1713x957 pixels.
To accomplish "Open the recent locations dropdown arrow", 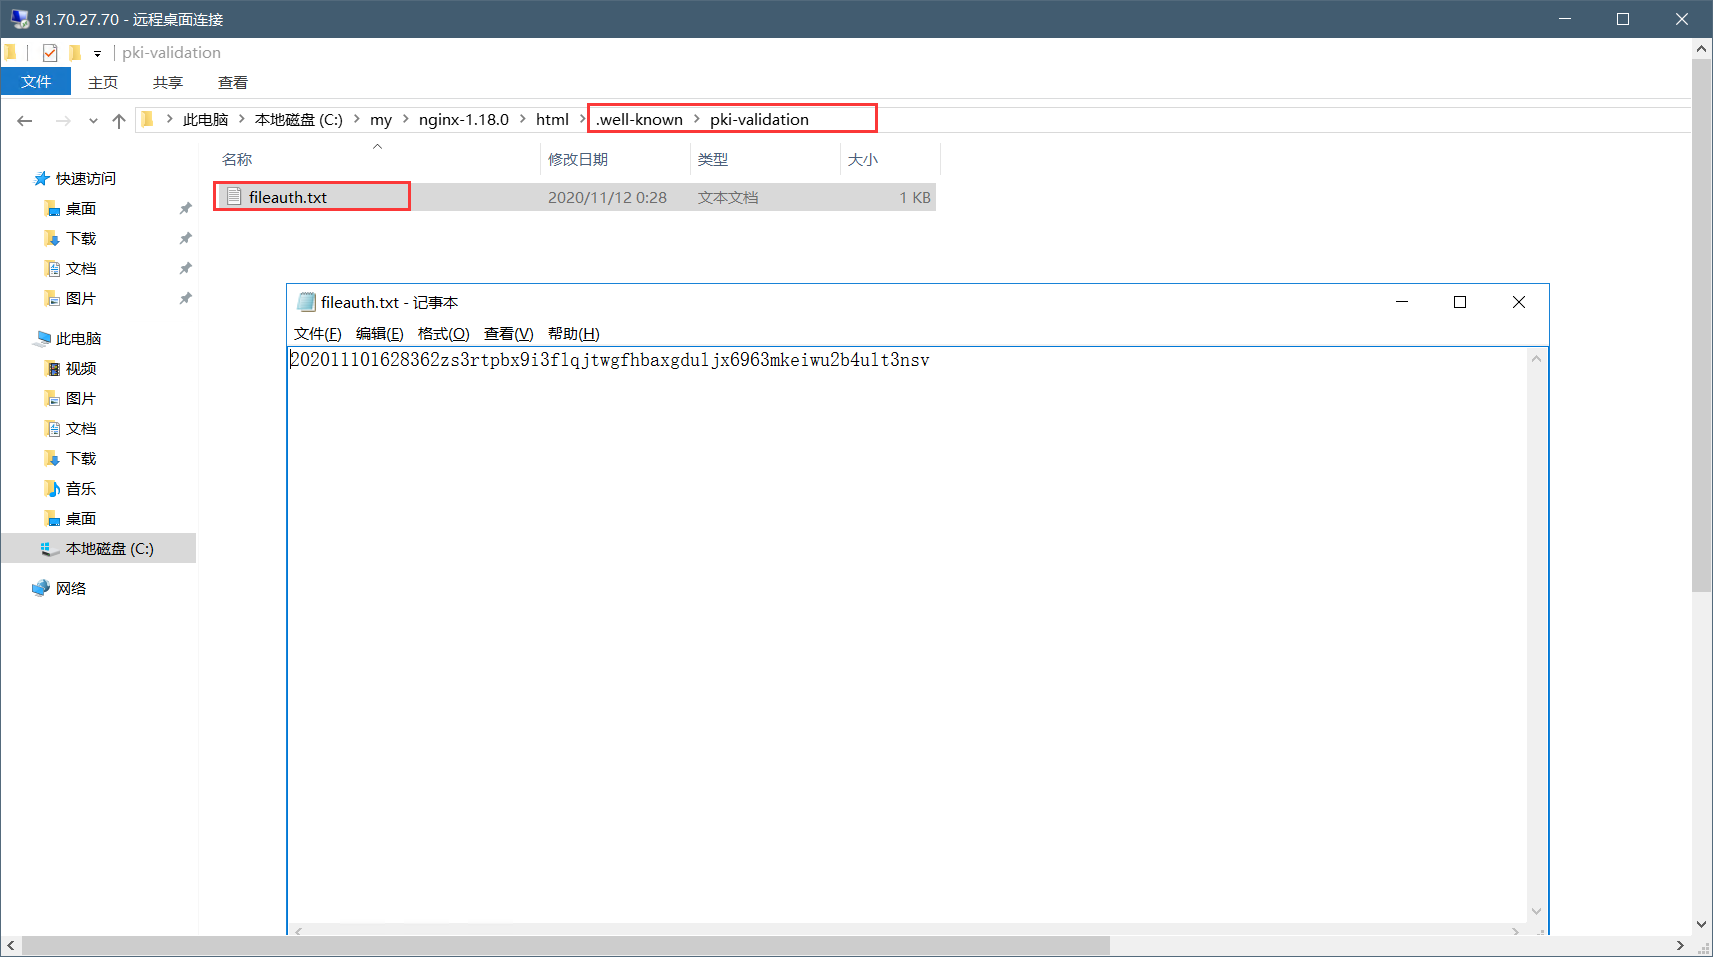I will (x=93, y=120).
